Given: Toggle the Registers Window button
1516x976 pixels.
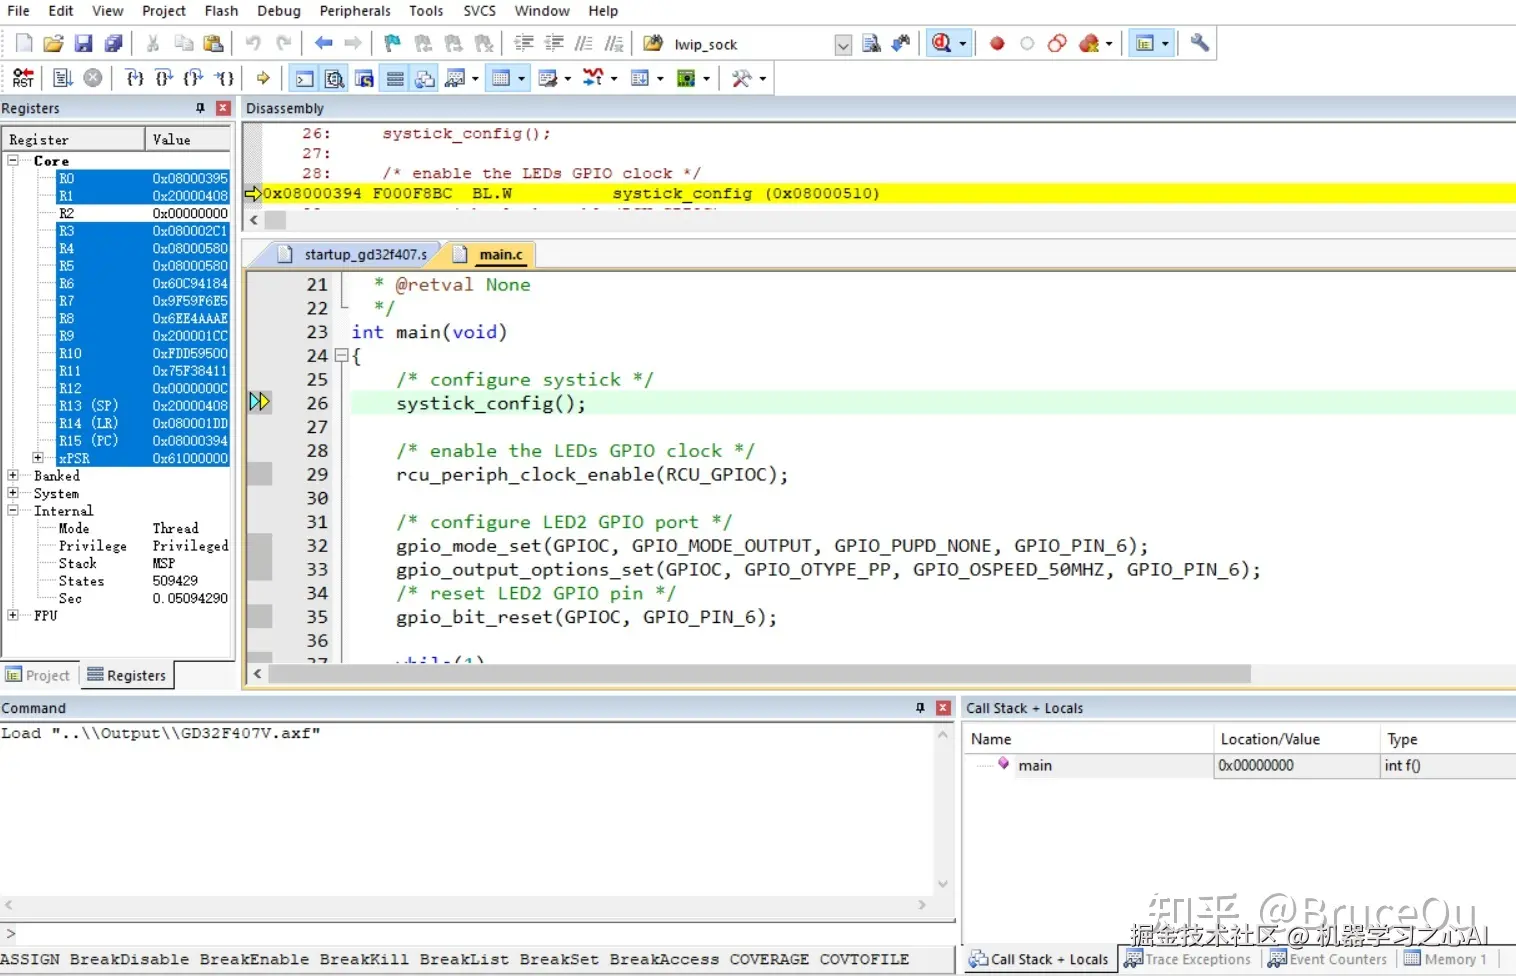Looking at the screenshot, I should 395,78.
